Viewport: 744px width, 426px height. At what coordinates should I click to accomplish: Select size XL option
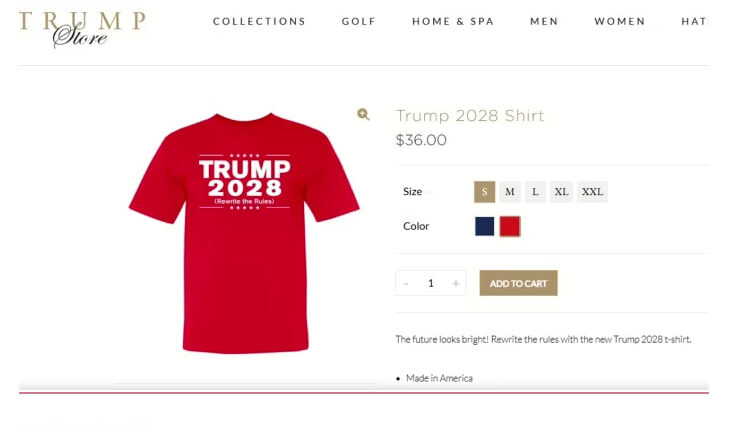tap(561, 192)
